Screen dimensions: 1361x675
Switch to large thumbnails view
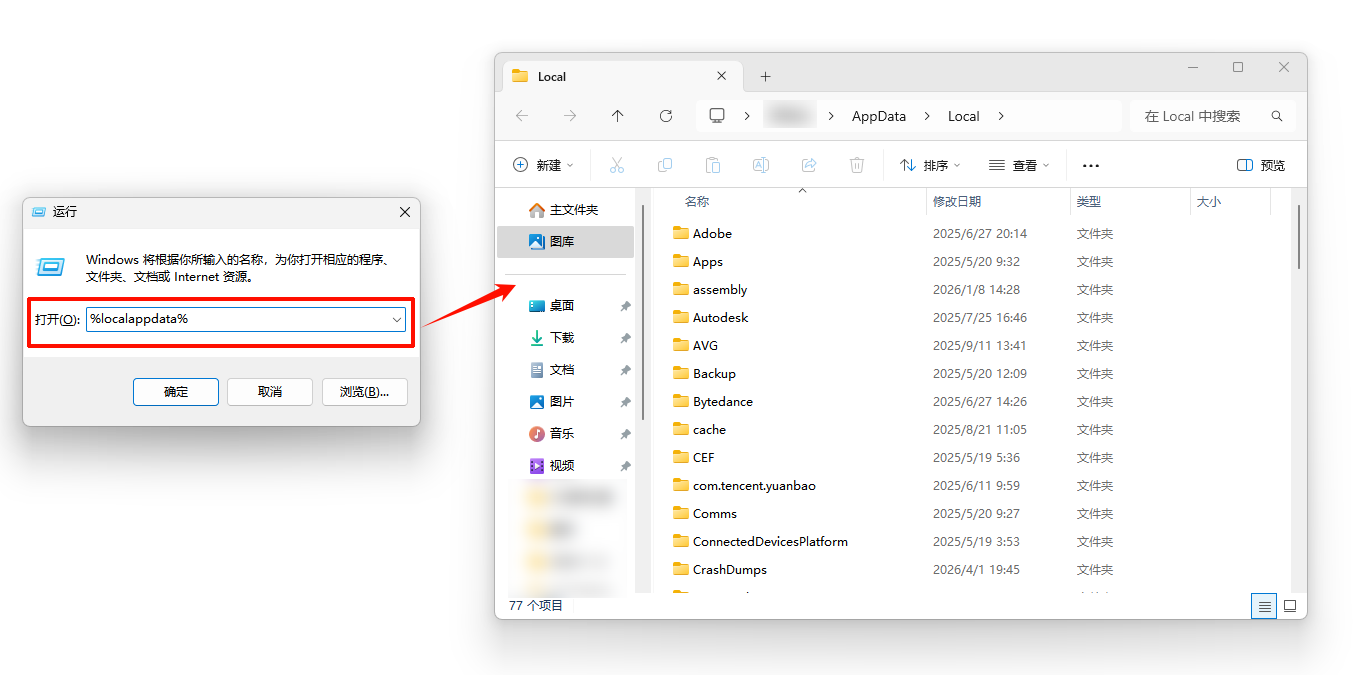pyautogui.click(x=1290, y=606)
